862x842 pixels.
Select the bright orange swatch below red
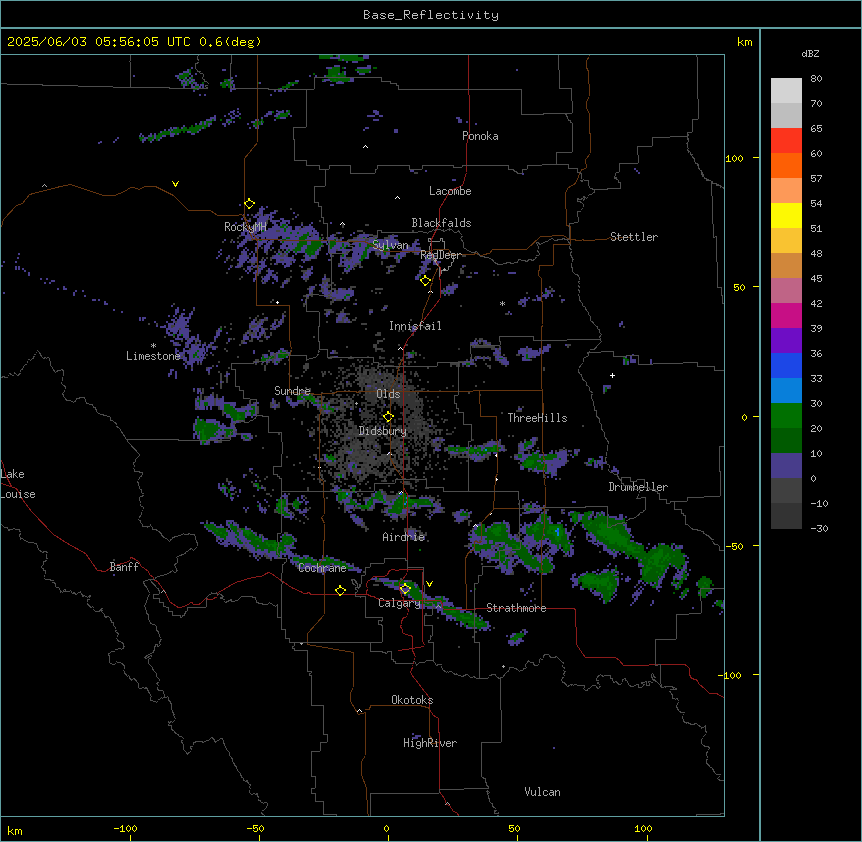[x=786, y=165]
